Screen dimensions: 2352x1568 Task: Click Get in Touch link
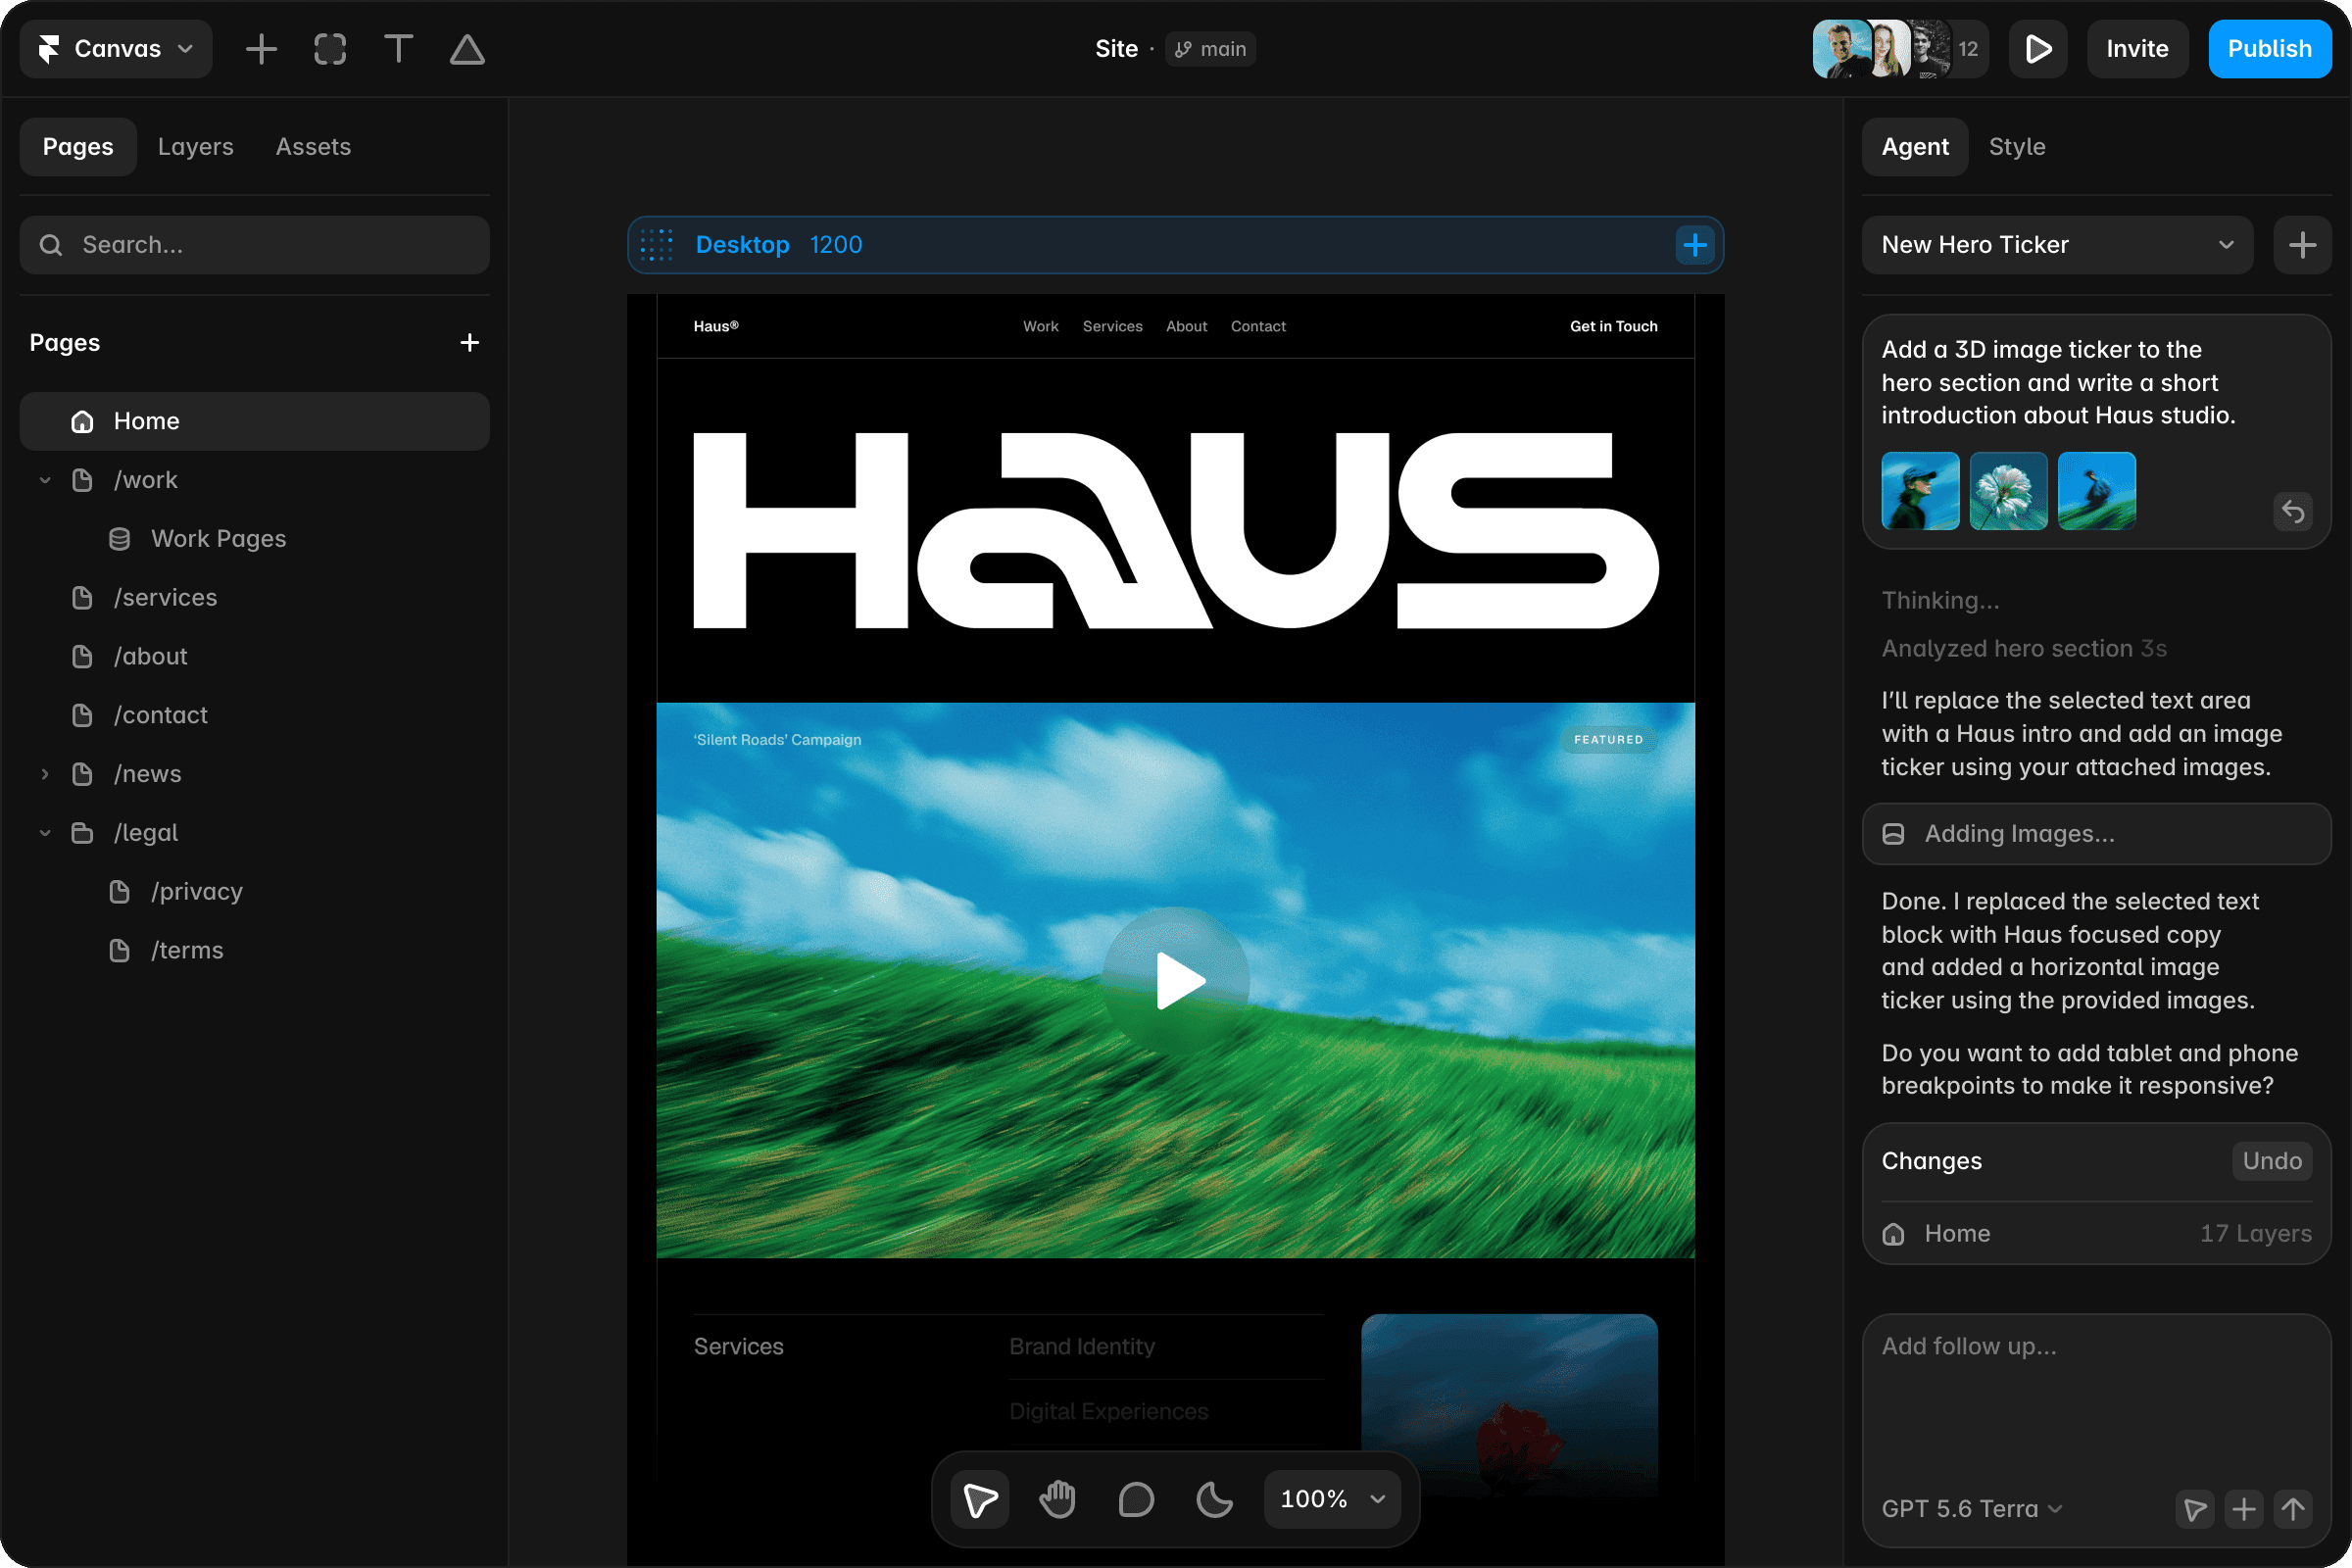click(x=1613, y=326)
